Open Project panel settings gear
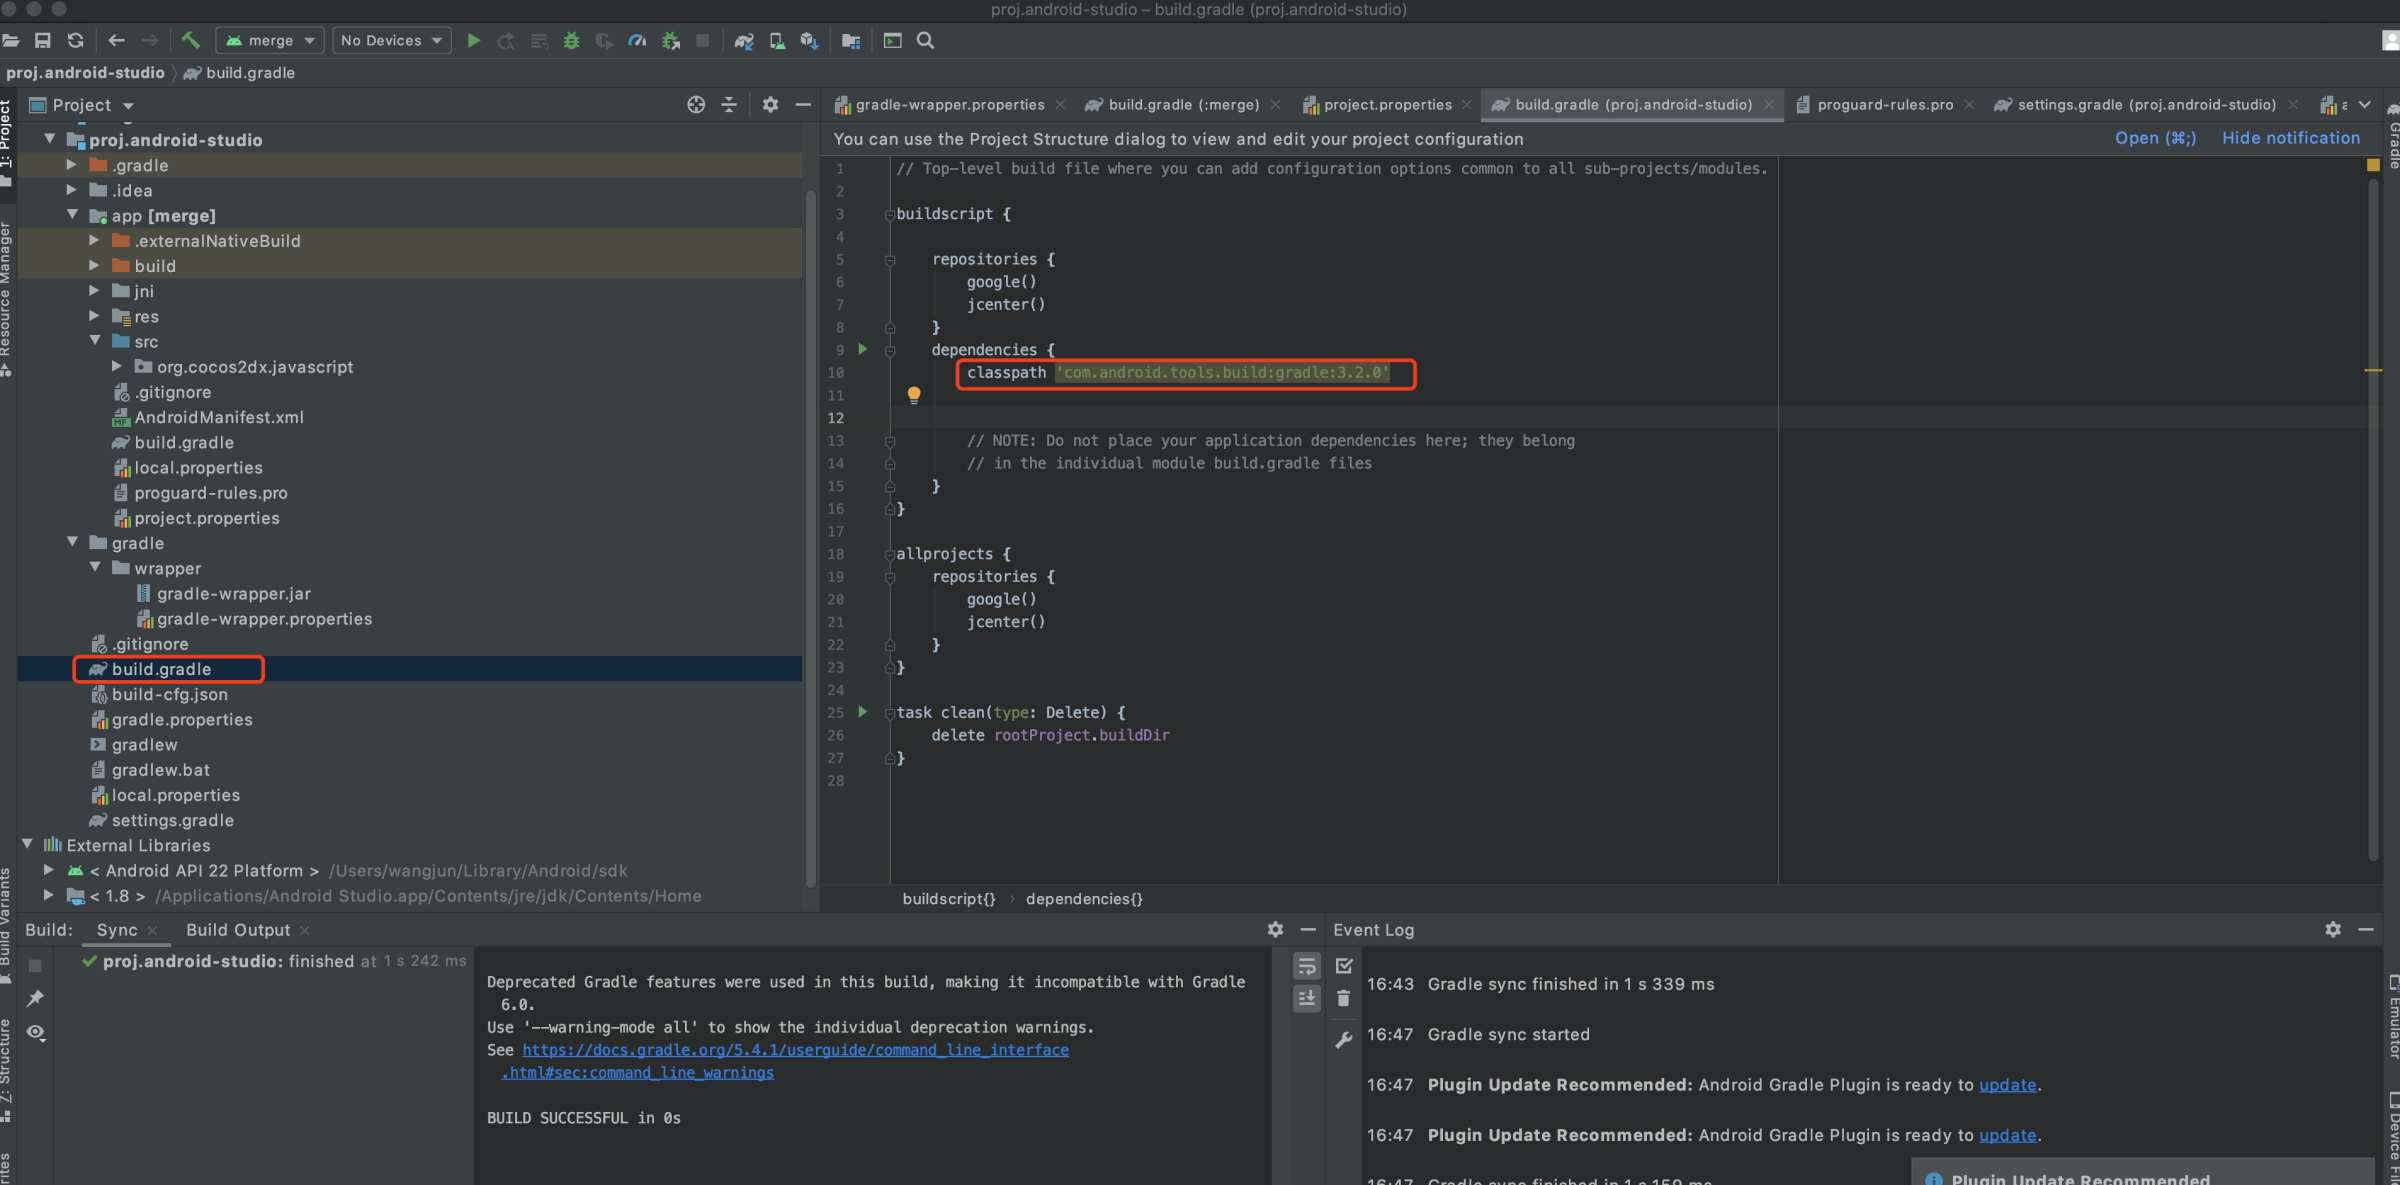Viewport: 2400px width, 1185px height. click(770, 105)
